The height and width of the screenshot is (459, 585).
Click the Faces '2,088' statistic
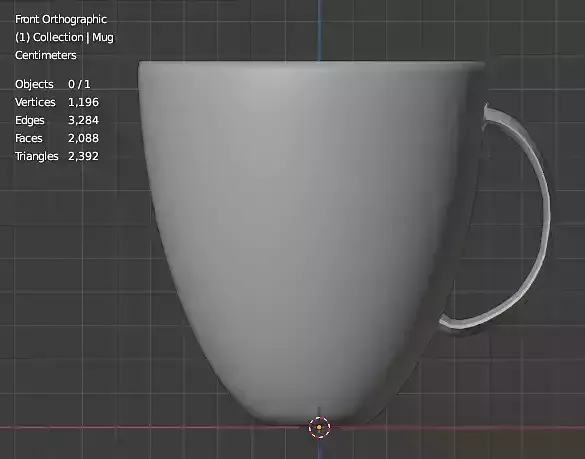pyautogui.click(x=83, y=138)
